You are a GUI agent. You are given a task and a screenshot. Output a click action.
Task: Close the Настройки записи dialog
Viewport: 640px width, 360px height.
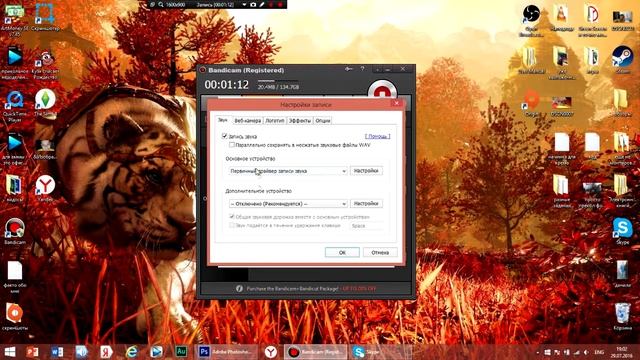[396, 104]
